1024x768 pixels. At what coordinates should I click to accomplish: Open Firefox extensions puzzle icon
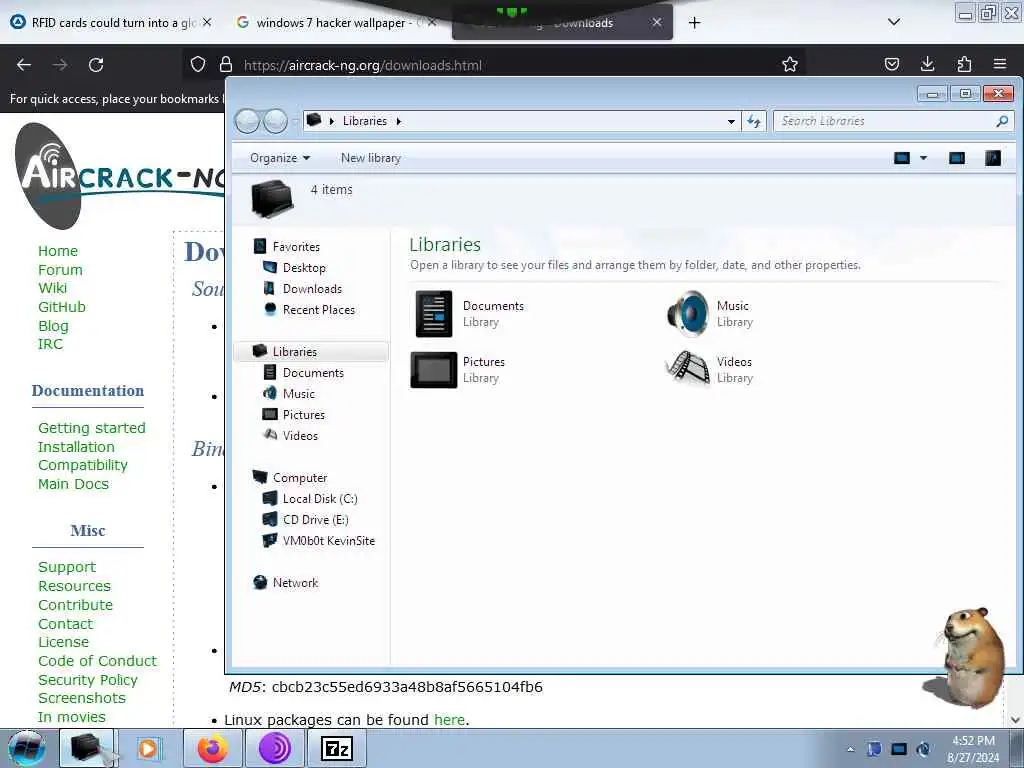(964, 64)
